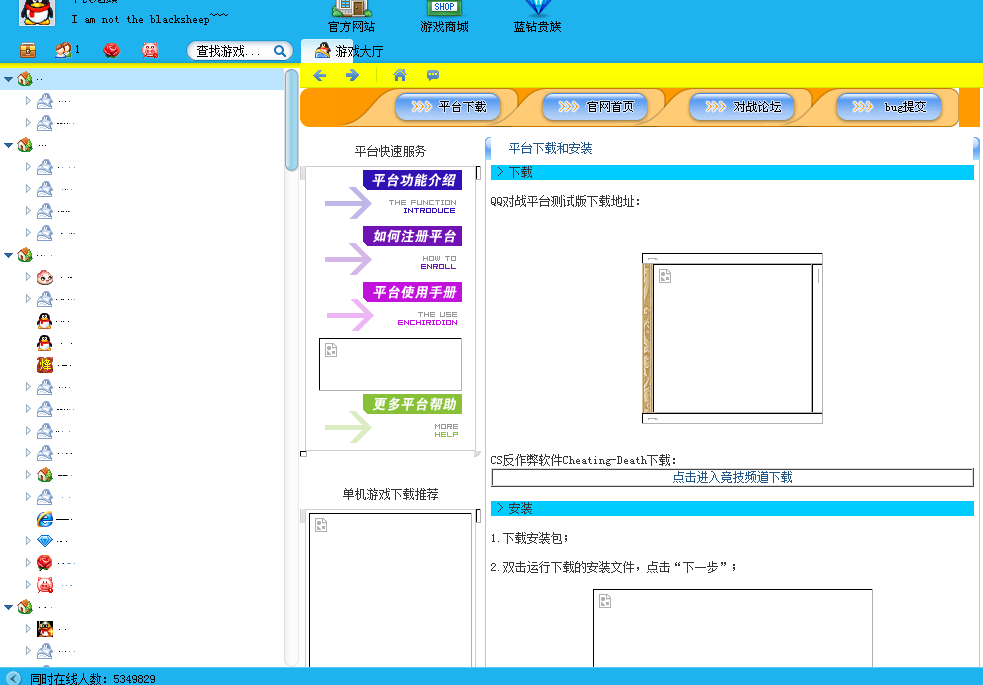Click the 平台快速服务 heading
983x685 pixels.
tap(391, 151)
